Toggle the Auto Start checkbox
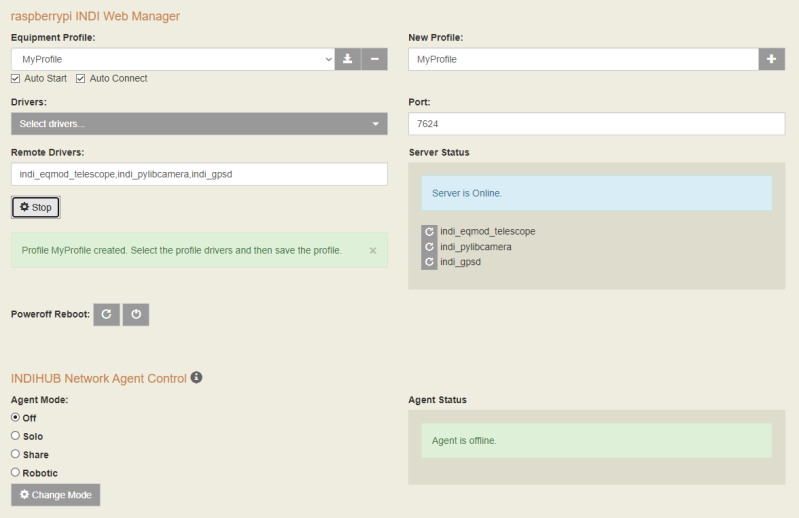 tap(16, 78)
